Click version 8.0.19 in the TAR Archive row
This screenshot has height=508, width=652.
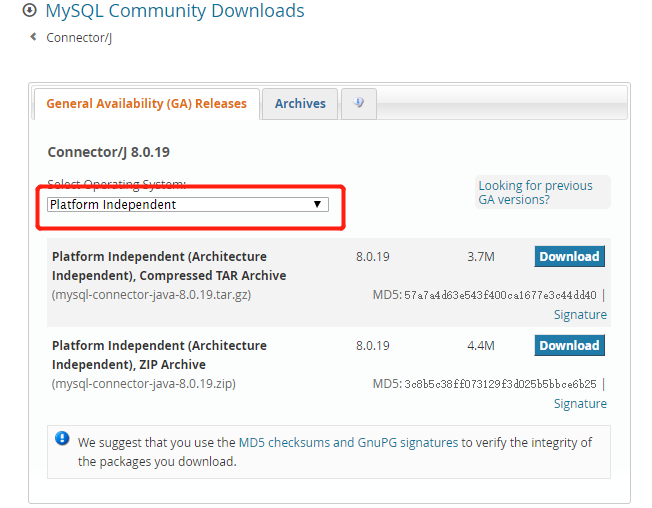(373, 256)
